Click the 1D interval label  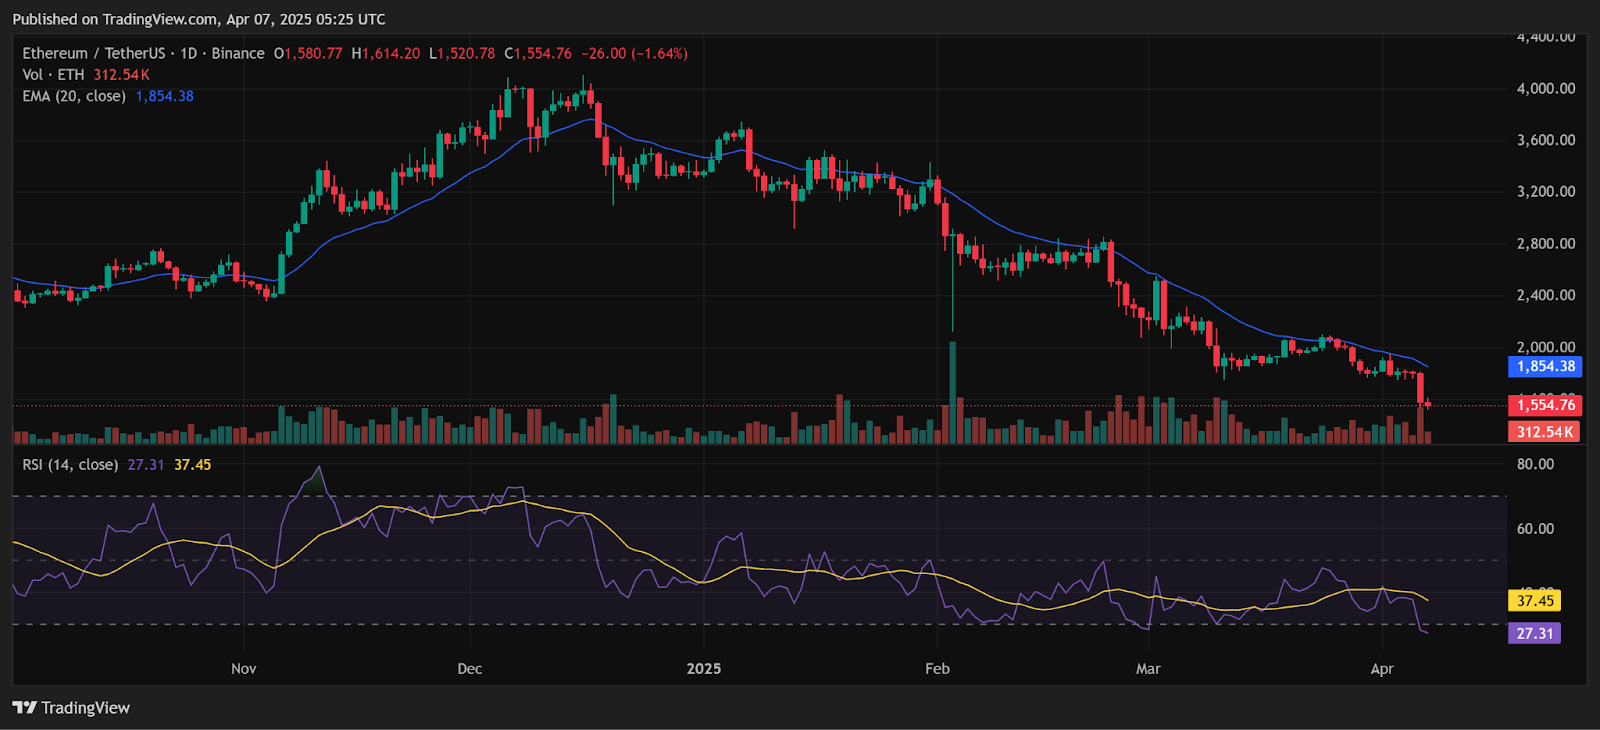tap(188, 54)
